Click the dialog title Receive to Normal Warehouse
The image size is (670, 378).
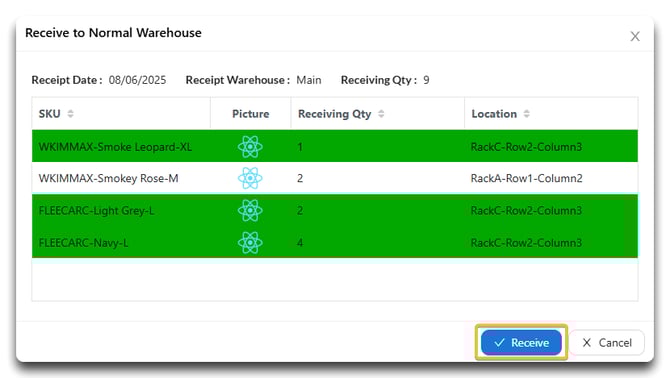(113, 32)
